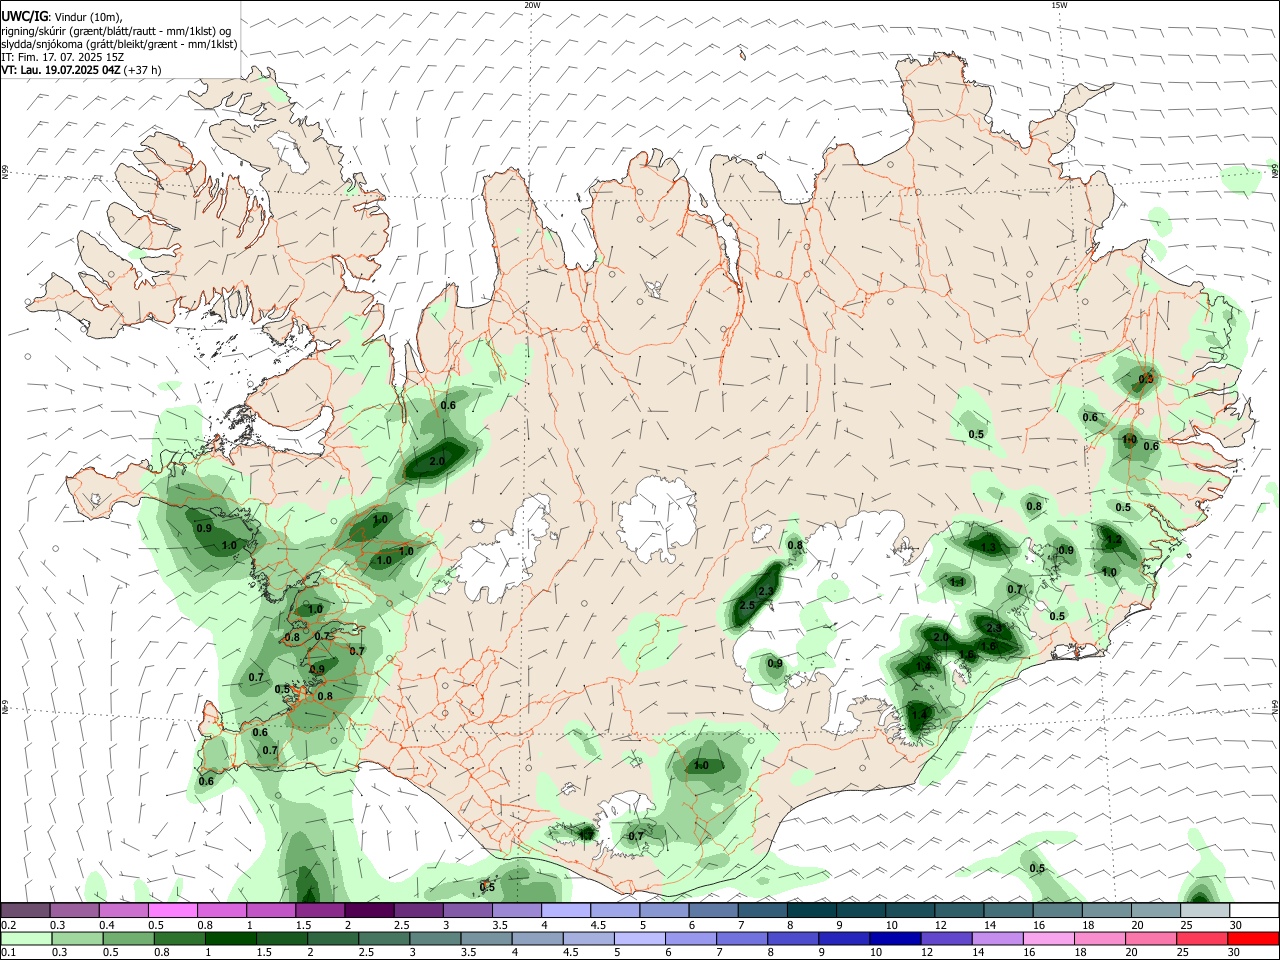Click the 1.2 precipitation value in the east
The height and width of the screenshot is (960, 1280).
tap(1112, 540)
